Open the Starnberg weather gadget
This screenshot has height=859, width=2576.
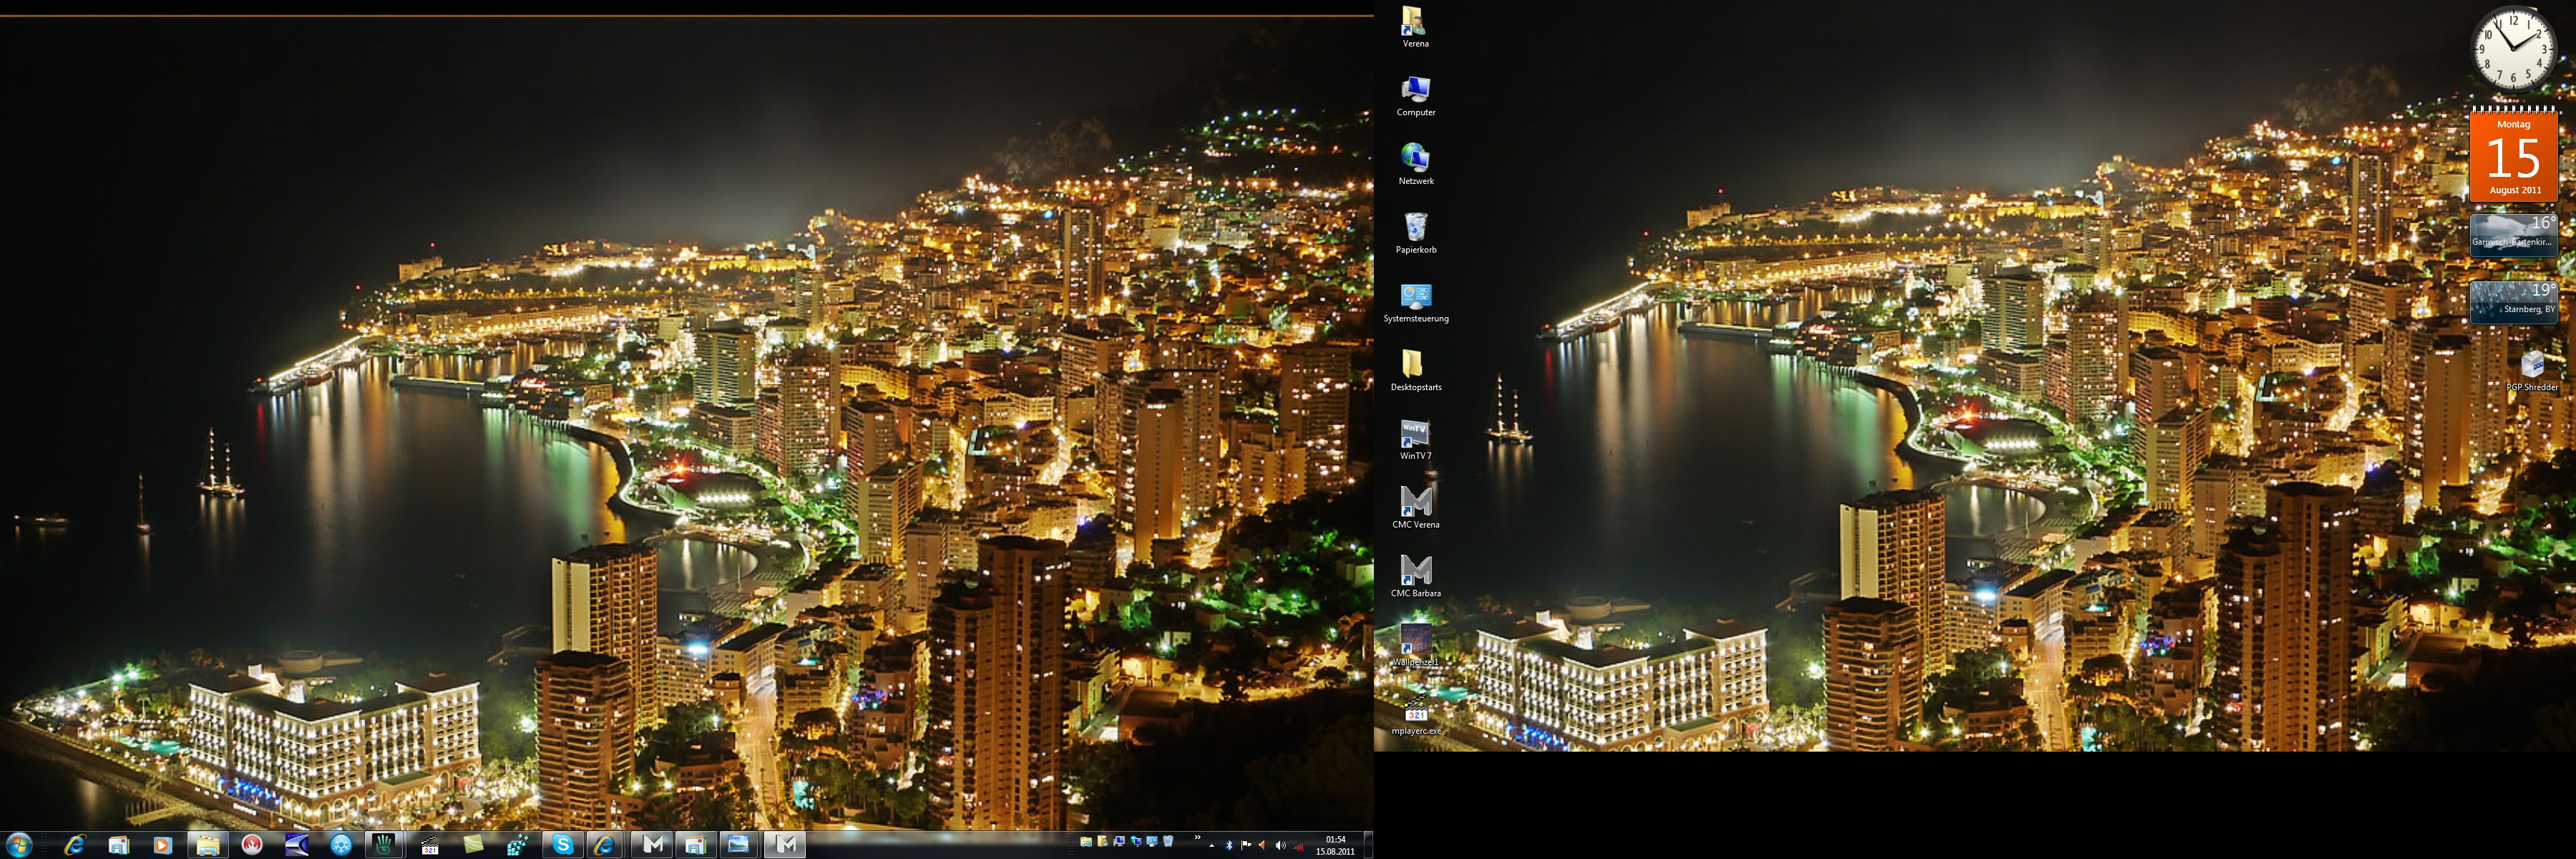pyautogui.click(x=2513, y=301)
